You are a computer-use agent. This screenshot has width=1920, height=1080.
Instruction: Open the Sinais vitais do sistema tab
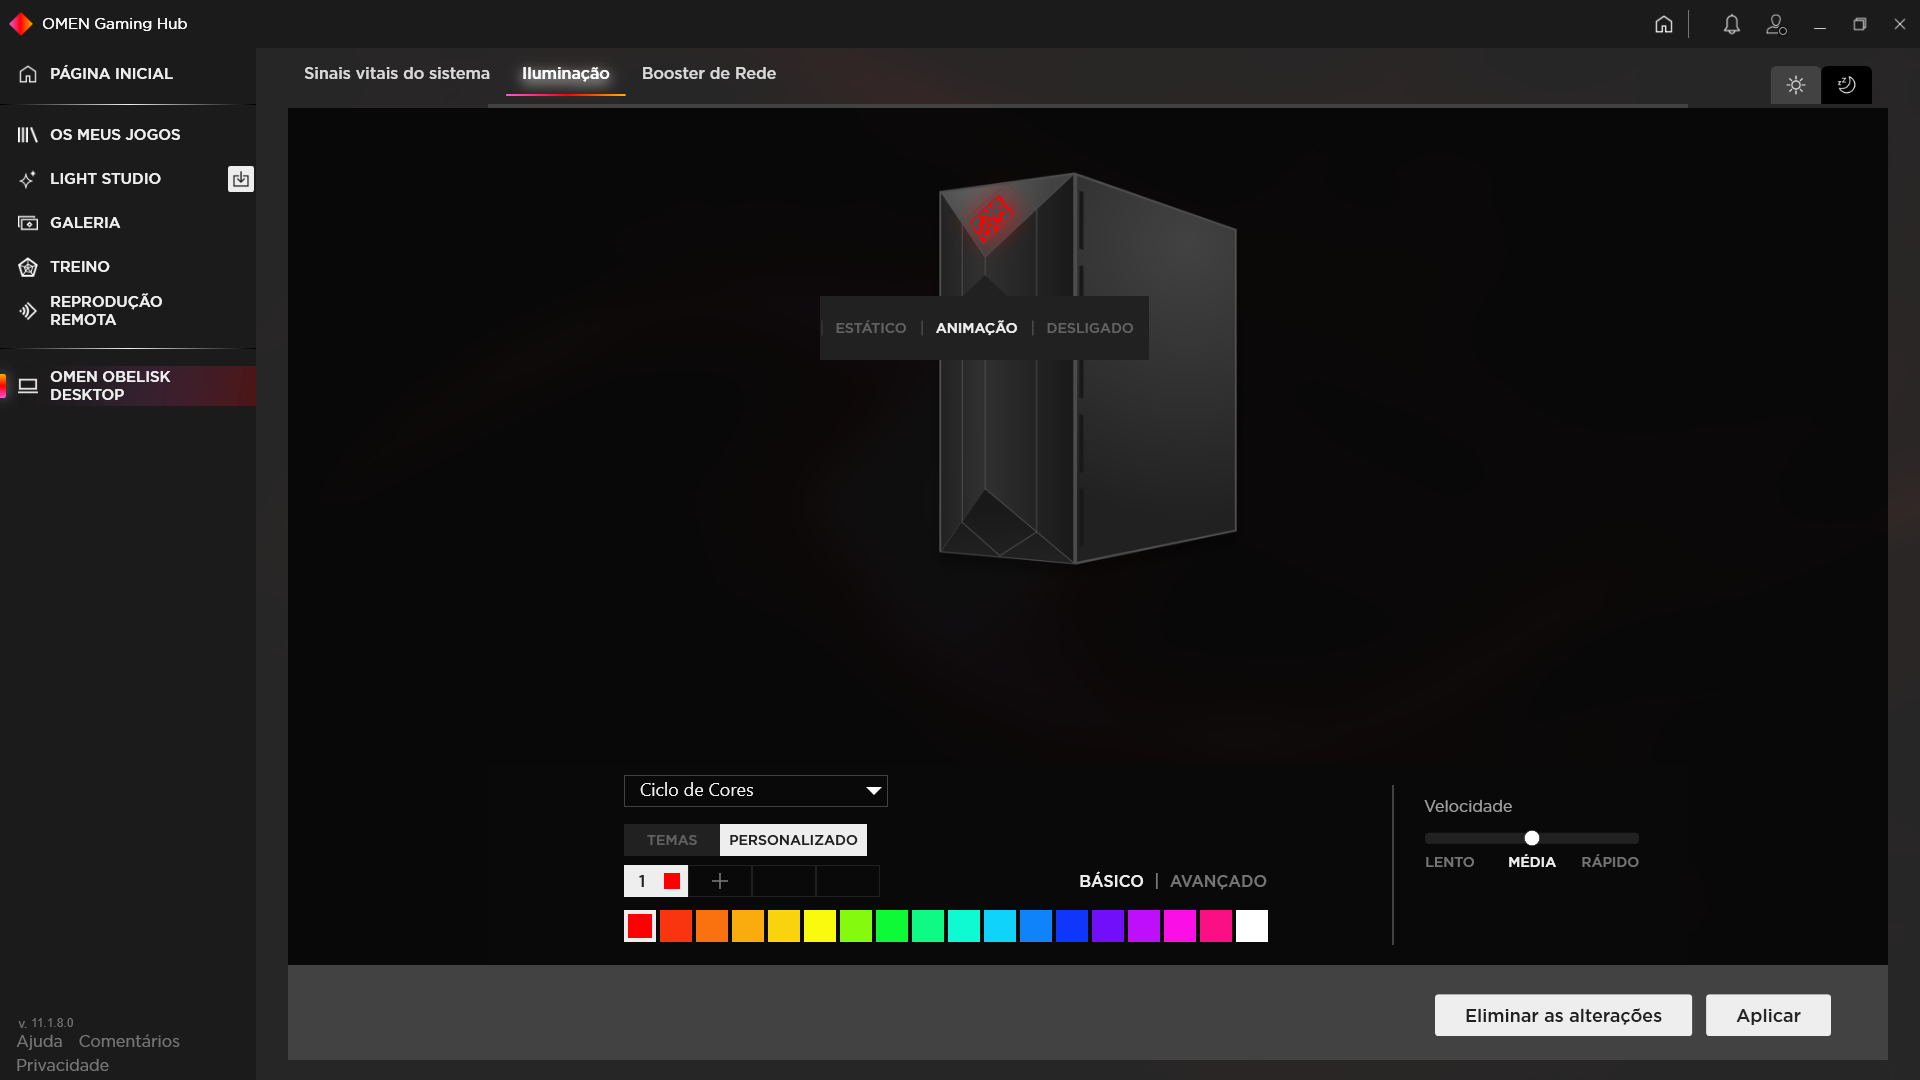coord(396,73)
